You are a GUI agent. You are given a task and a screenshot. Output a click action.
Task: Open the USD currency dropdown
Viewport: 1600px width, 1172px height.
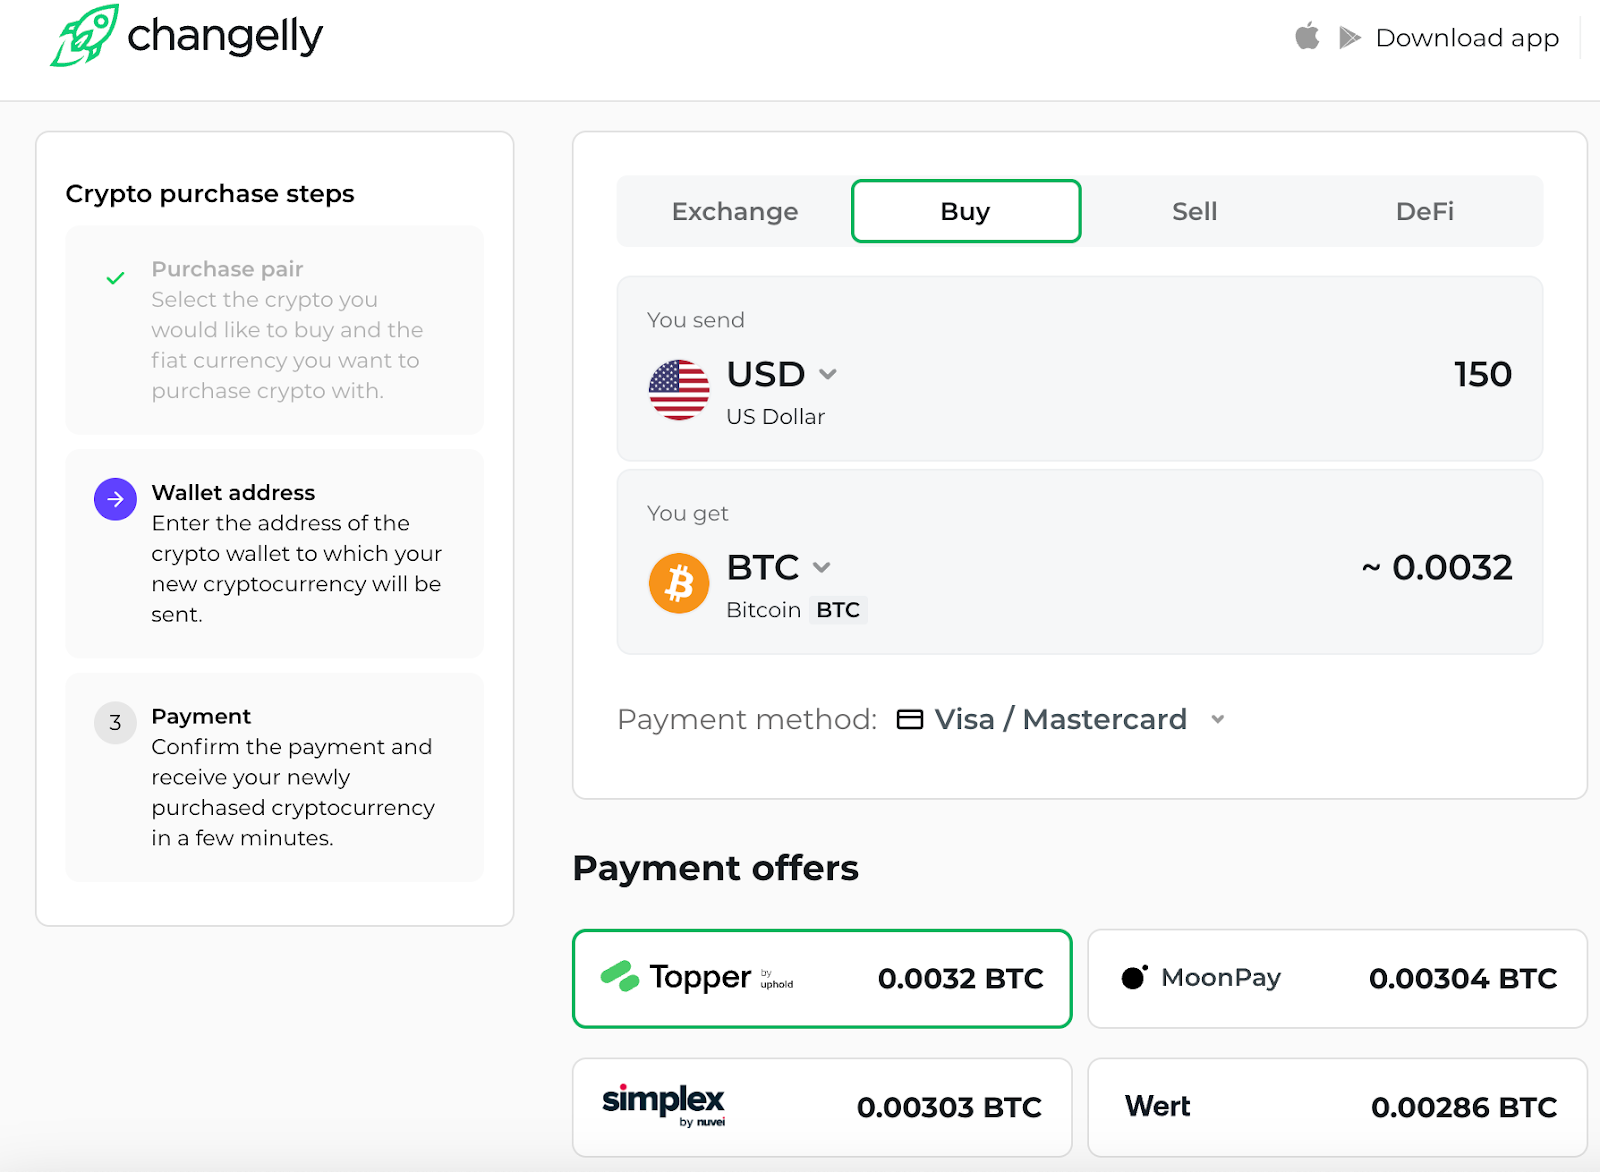[828, 374]
